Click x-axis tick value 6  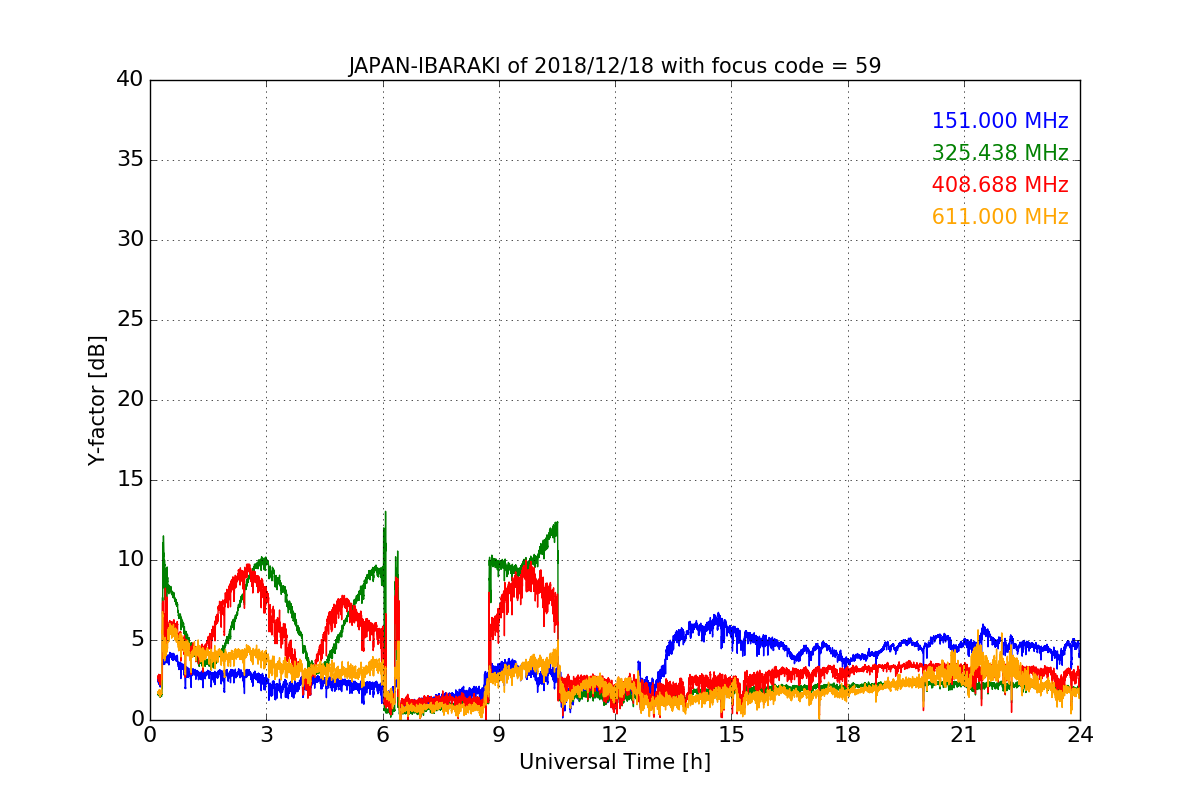click(x=382, y=735)
